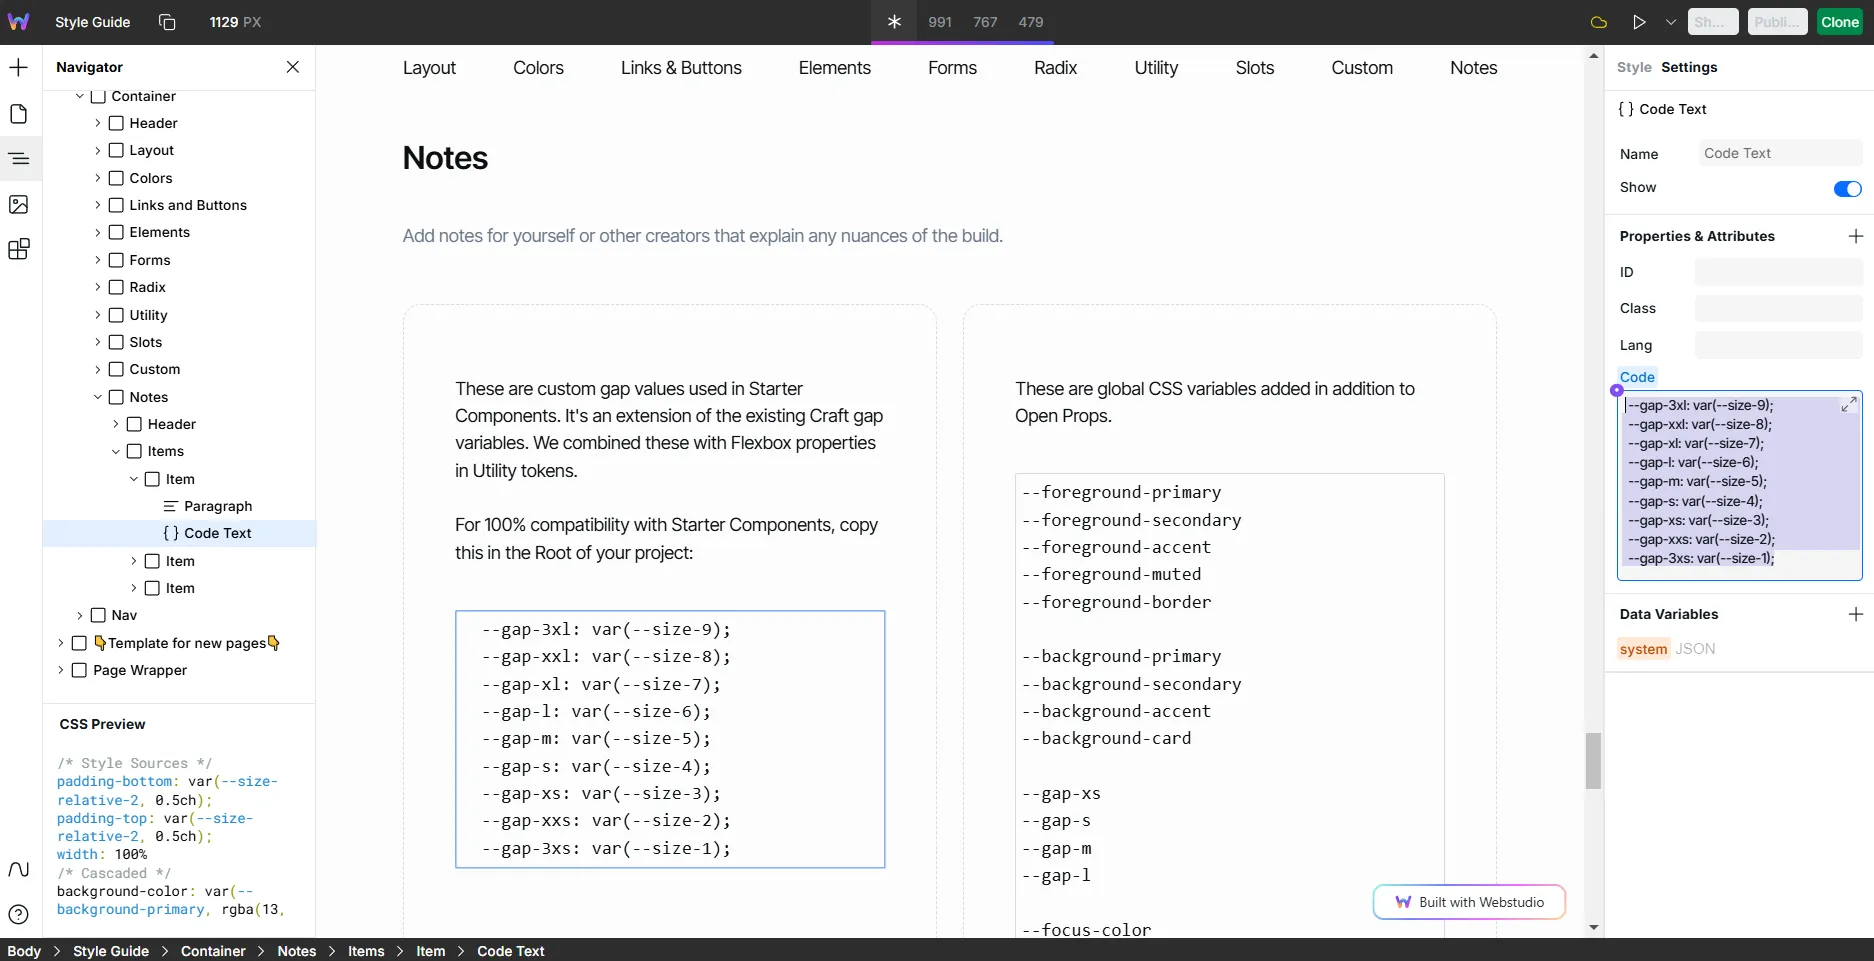
Task: Click inside the Class input field
Action: pyautogui.click(x=1778, y=309)
